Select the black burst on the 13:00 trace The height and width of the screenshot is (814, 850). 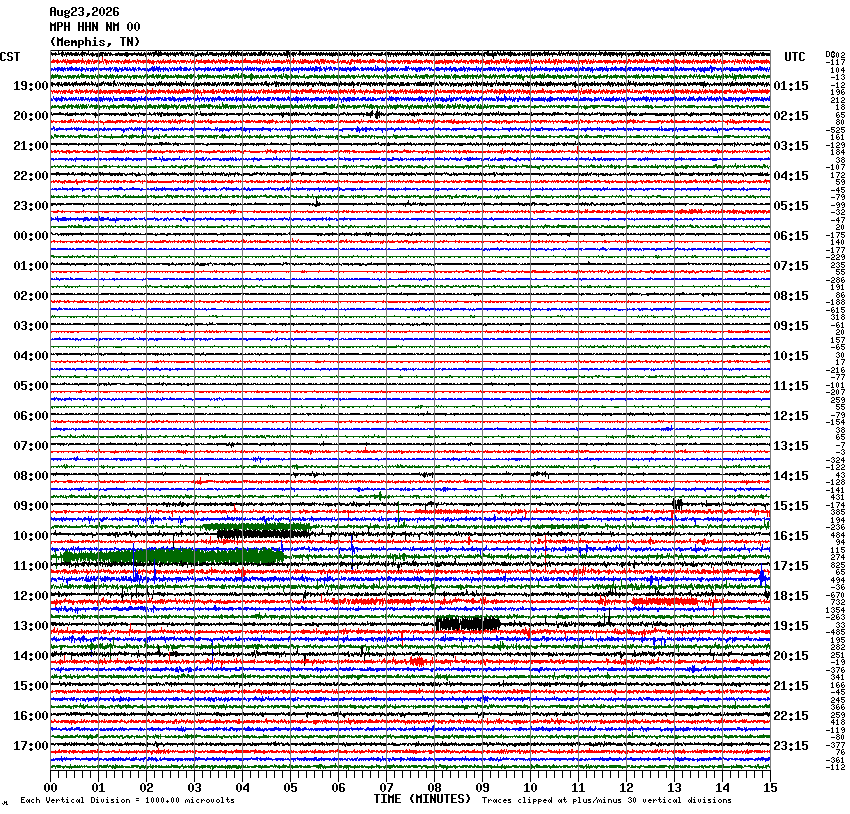(468, 624)
